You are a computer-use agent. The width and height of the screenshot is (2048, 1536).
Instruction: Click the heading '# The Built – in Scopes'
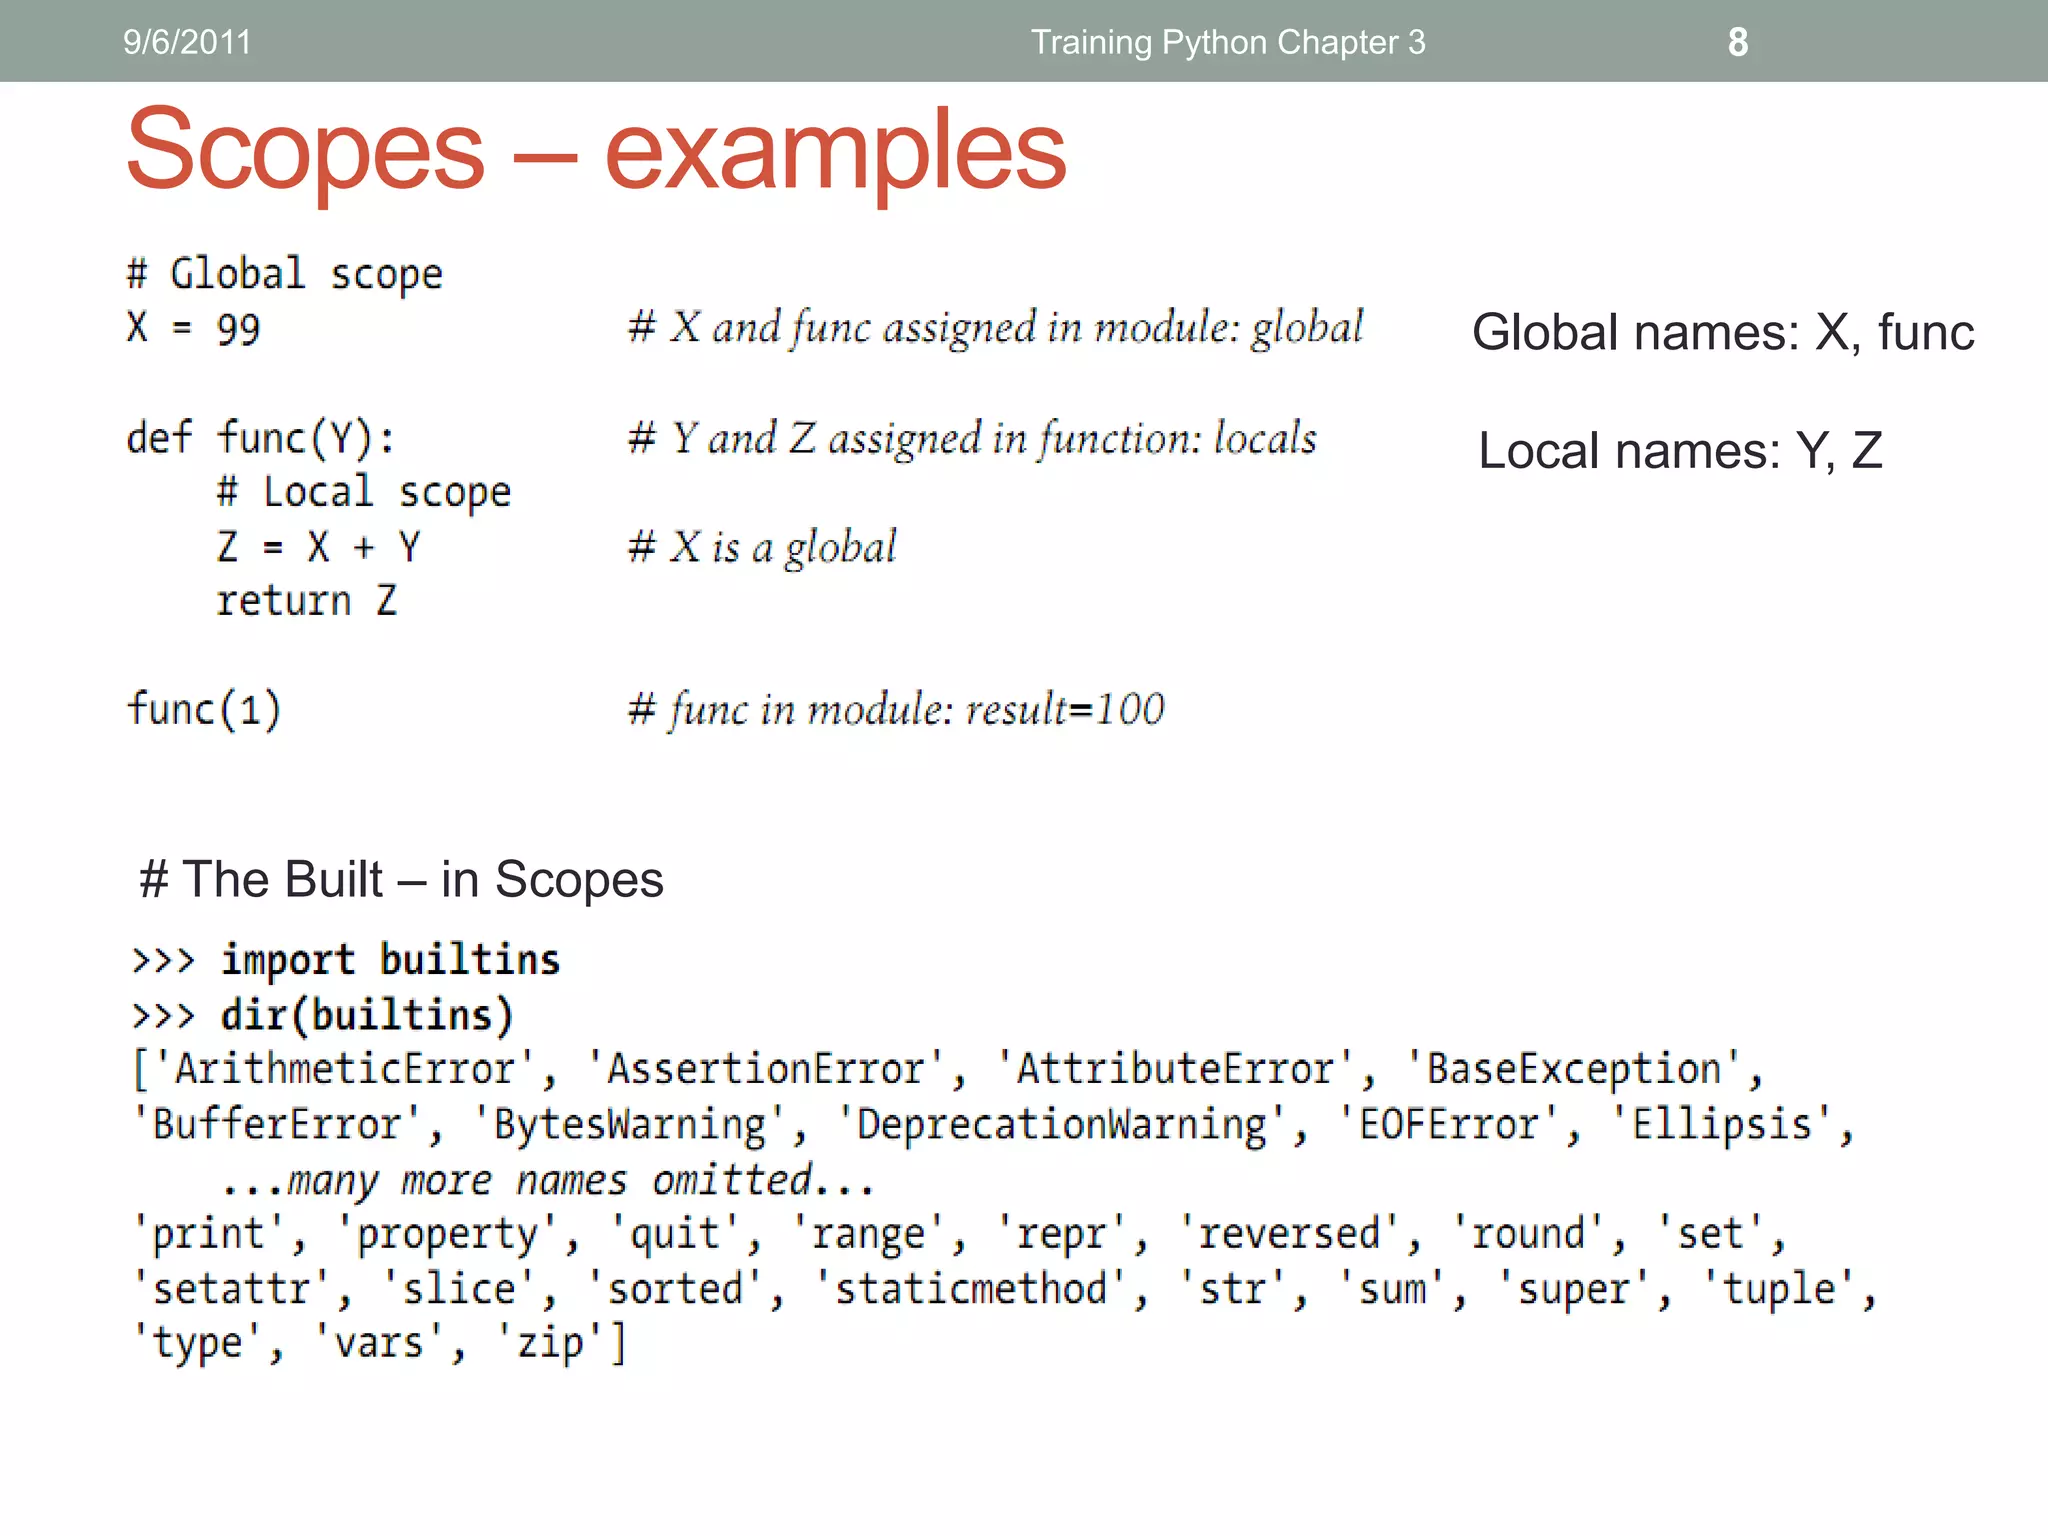coord(401,880)
